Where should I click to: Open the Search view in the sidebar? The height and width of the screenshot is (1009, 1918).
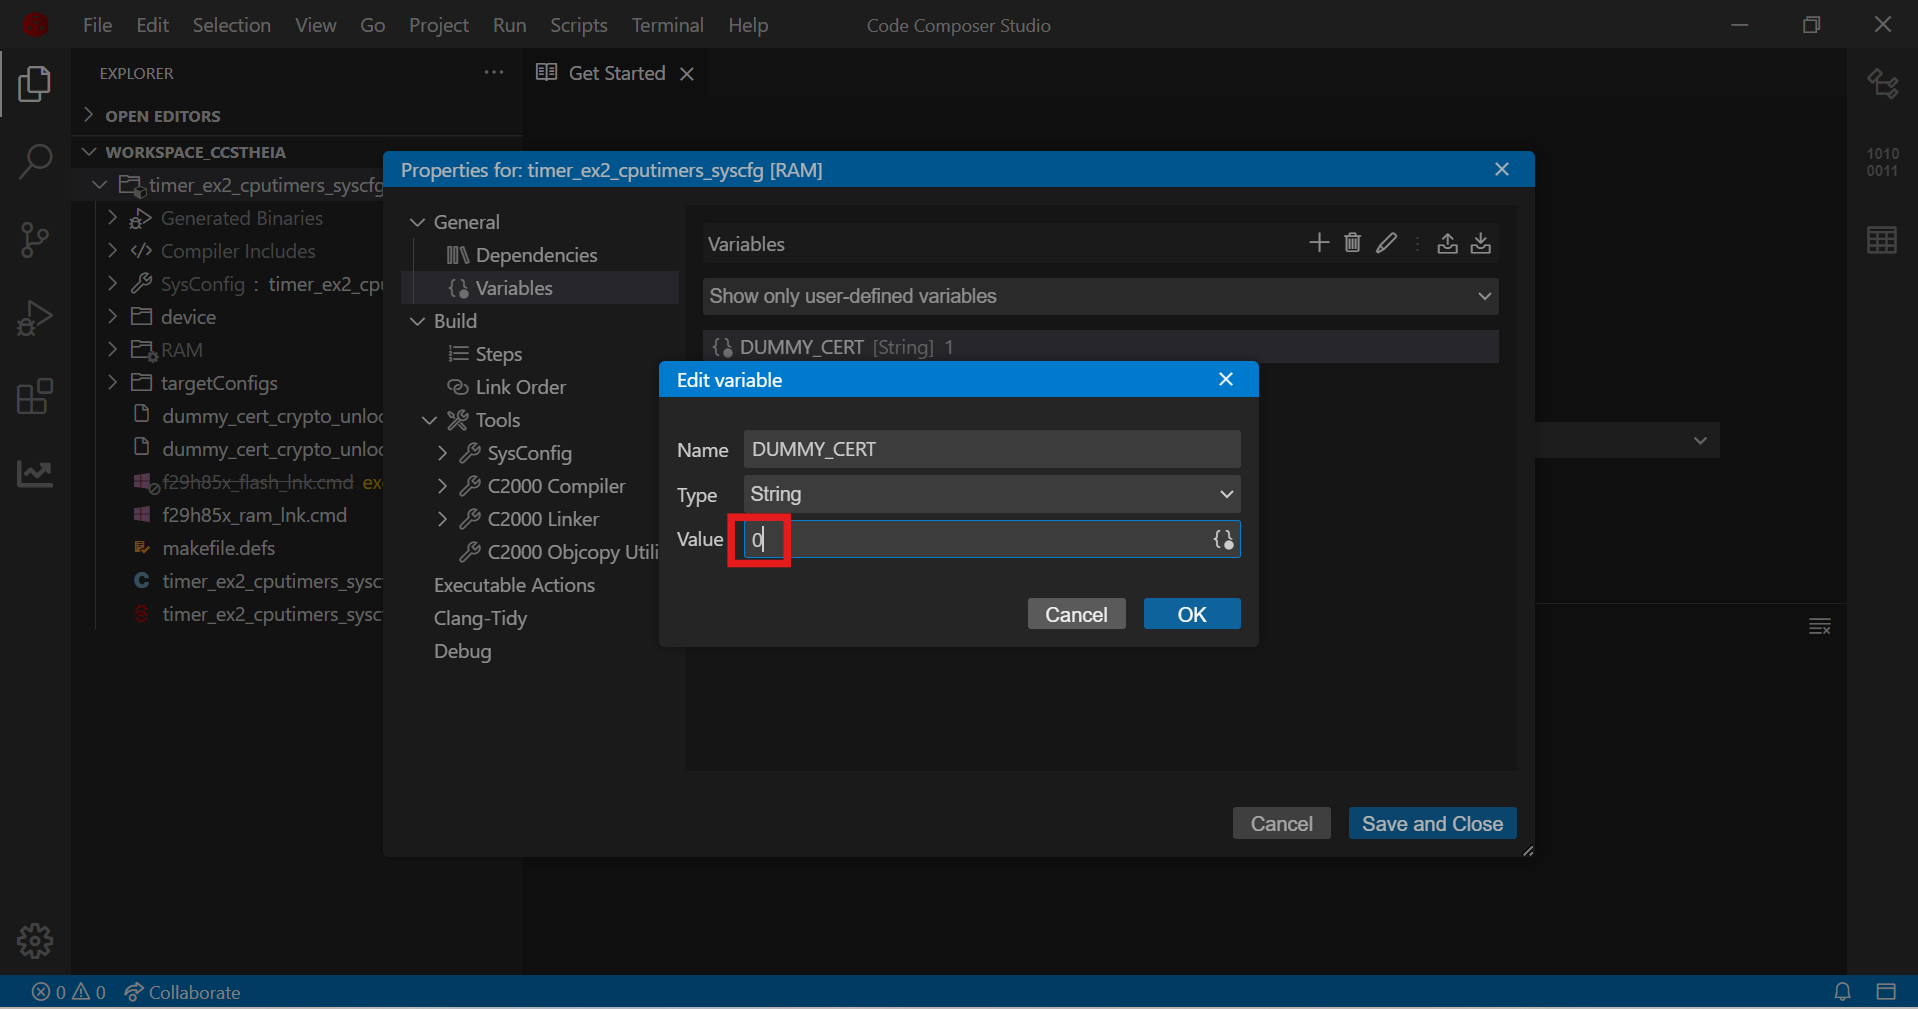(35, 161)
